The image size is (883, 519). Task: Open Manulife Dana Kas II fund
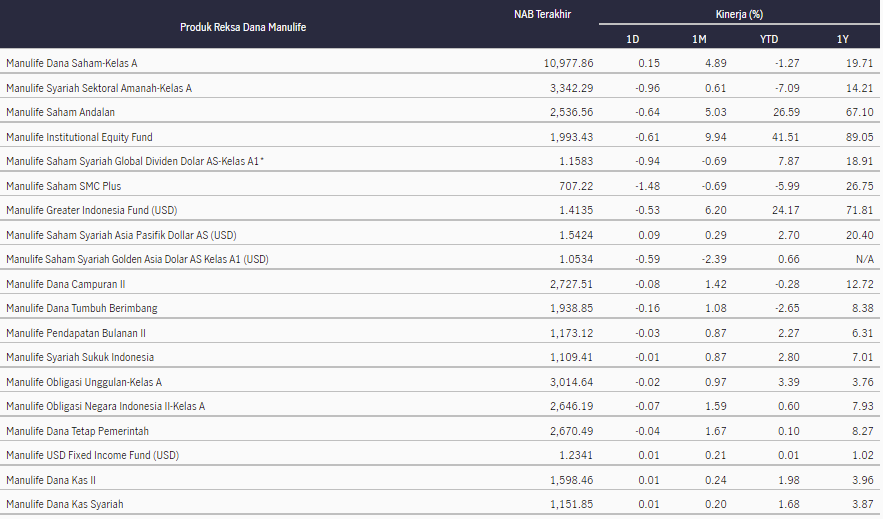pos(51,480)
